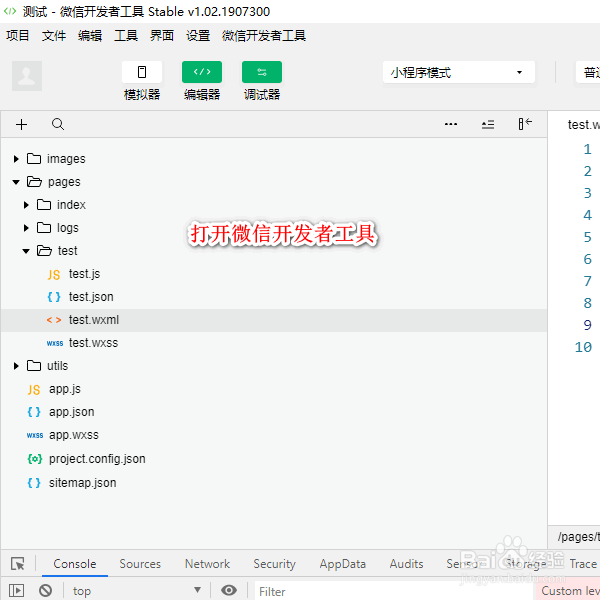Select the utils folder icon
Image resolution: width=600 pixels, height=600 pixels.
[x=34, y=365]
